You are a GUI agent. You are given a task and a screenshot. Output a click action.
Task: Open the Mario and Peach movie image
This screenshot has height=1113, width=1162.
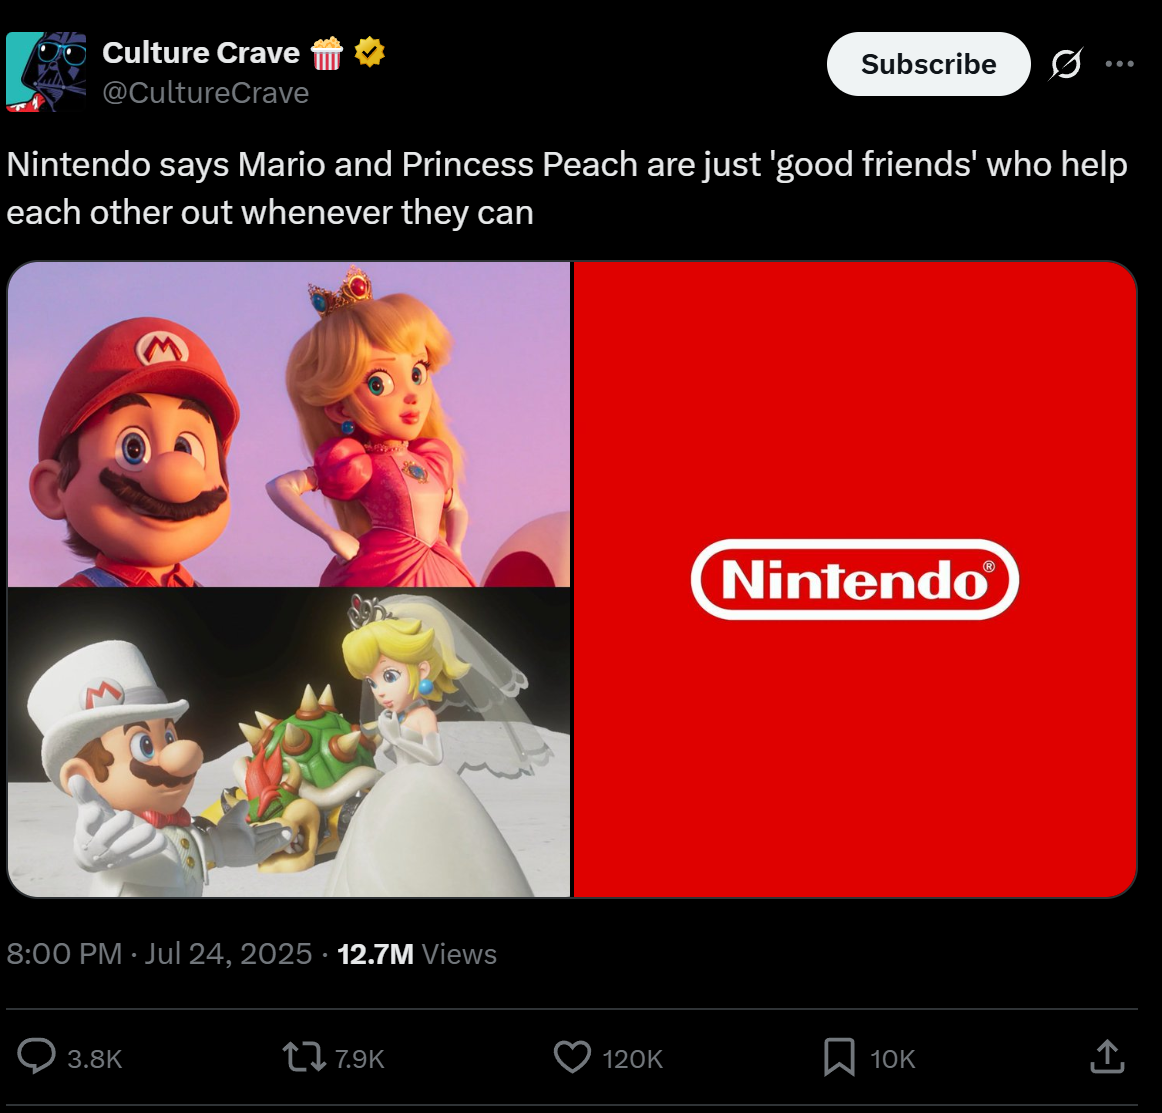[289, 424]
